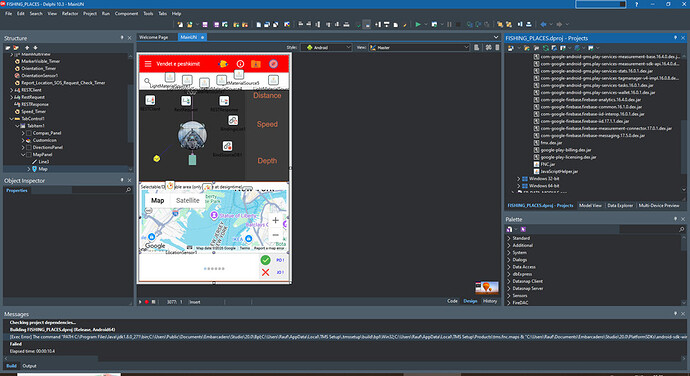Viewport: 690px width, 376px height.
Task: Open the Component menu
Action: pyautogui.click(x=126, y=14)
